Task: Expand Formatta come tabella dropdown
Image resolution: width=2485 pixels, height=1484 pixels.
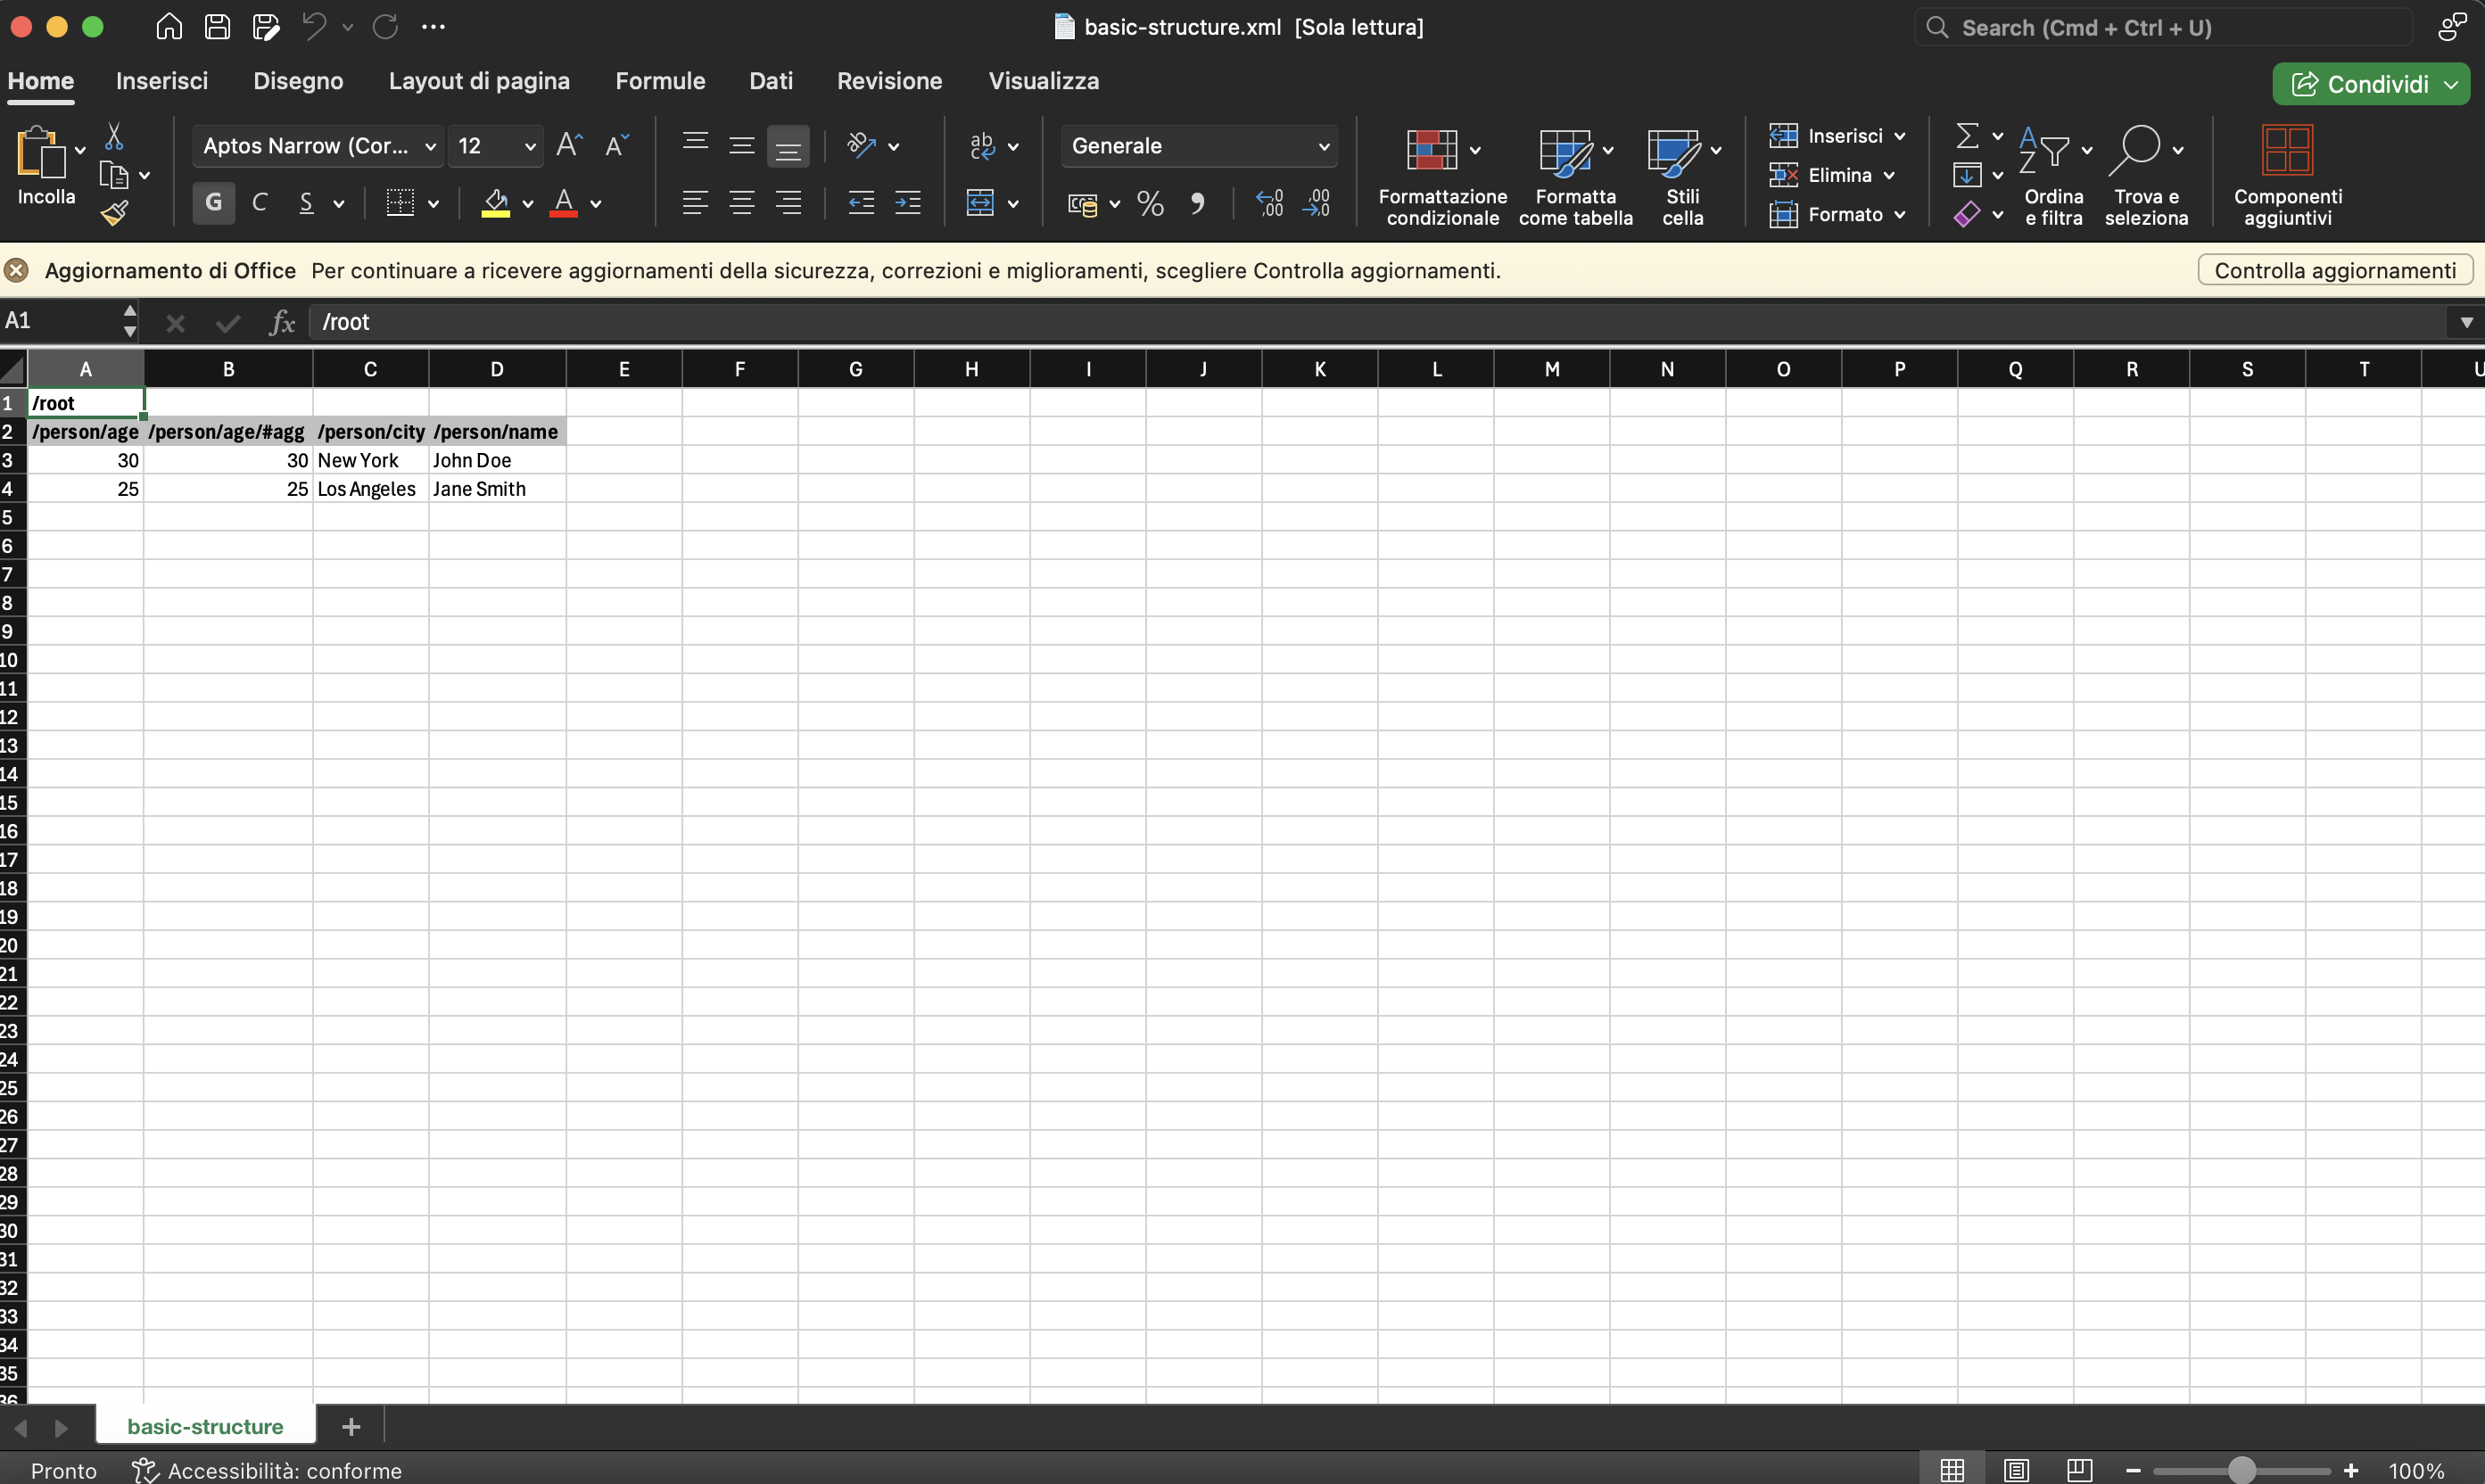Action: pyautogui.click(x=1608, y=151)
